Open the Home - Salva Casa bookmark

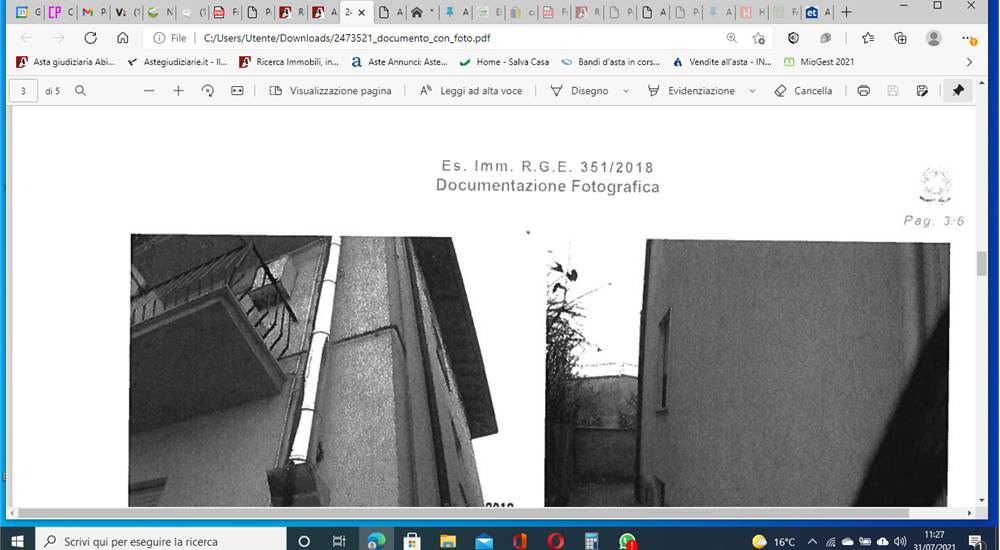504,62
